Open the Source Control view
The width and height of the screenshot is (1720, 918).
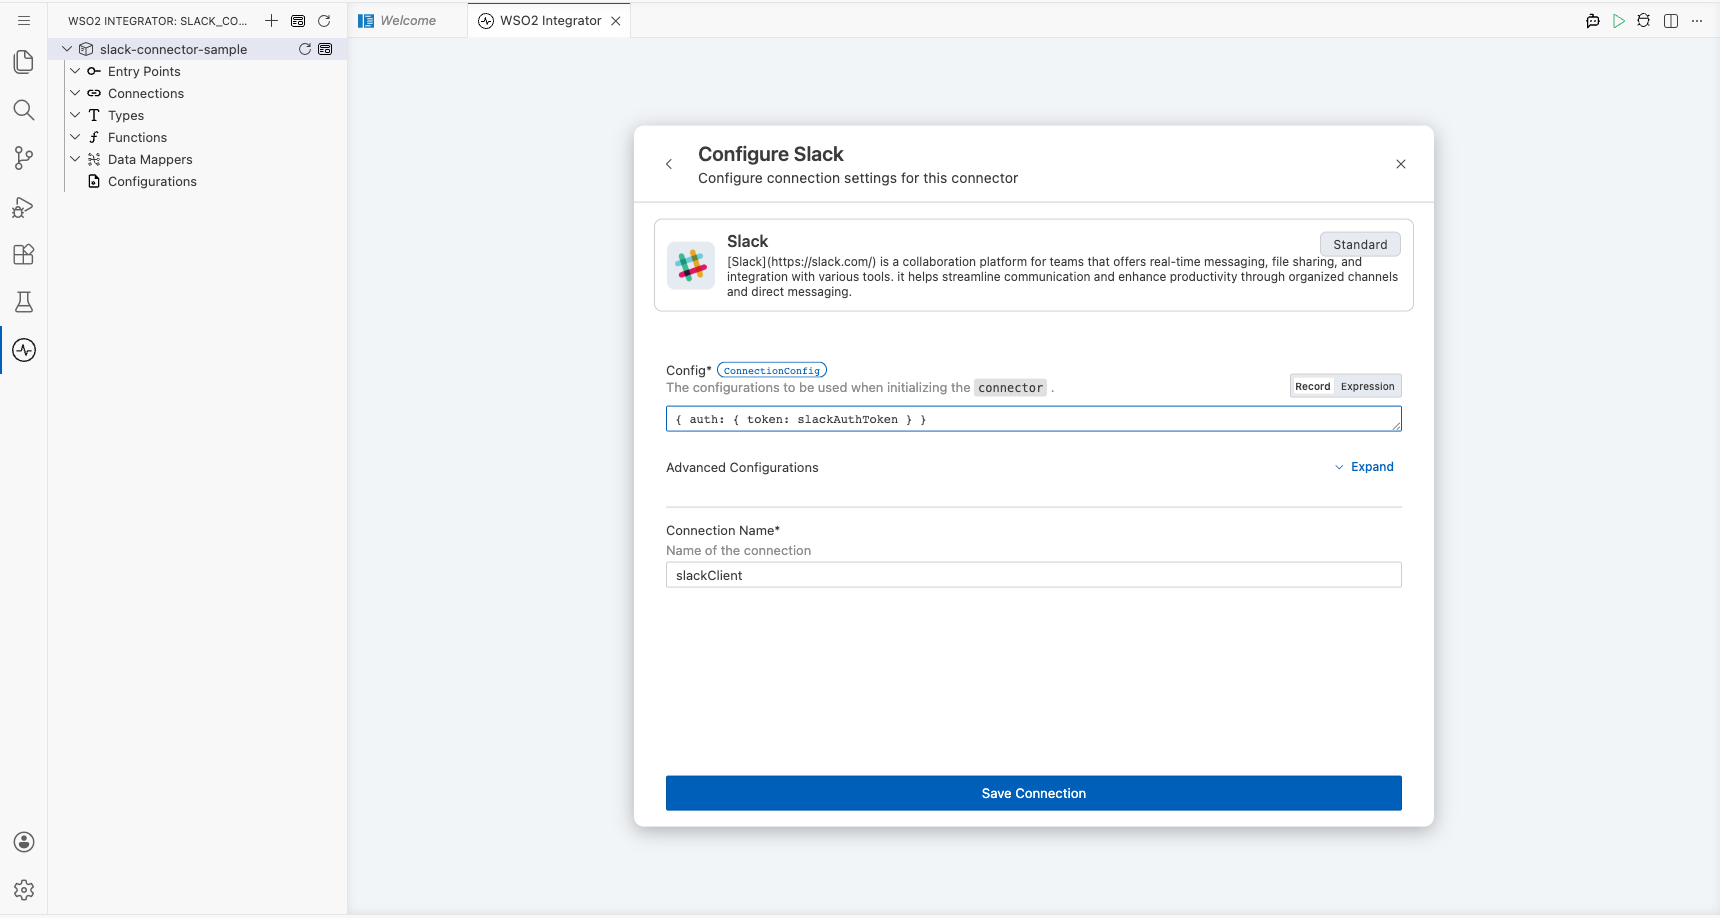[24, 158]
